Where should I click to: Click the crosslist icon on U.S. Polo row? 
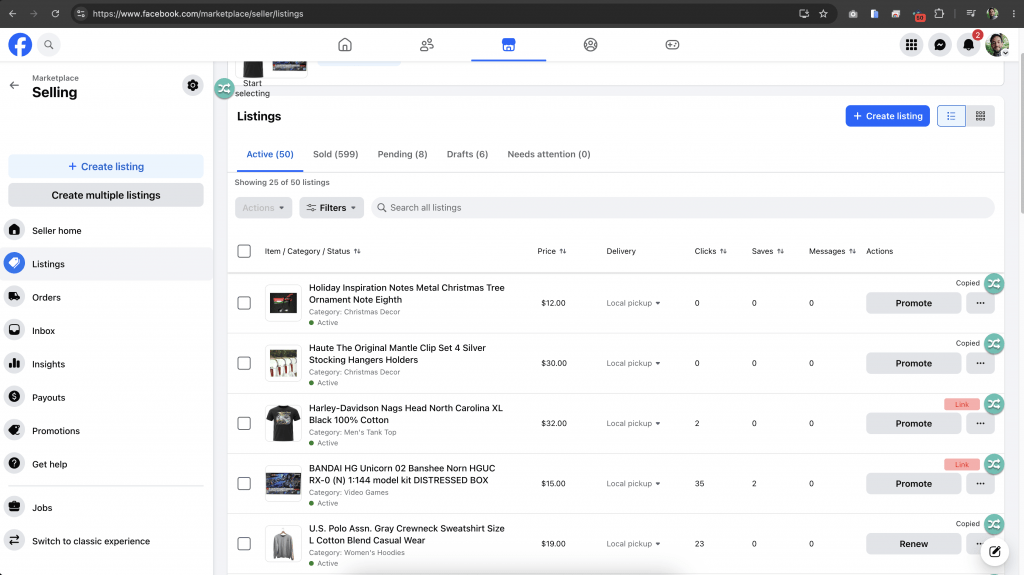(x=994, y=524)
